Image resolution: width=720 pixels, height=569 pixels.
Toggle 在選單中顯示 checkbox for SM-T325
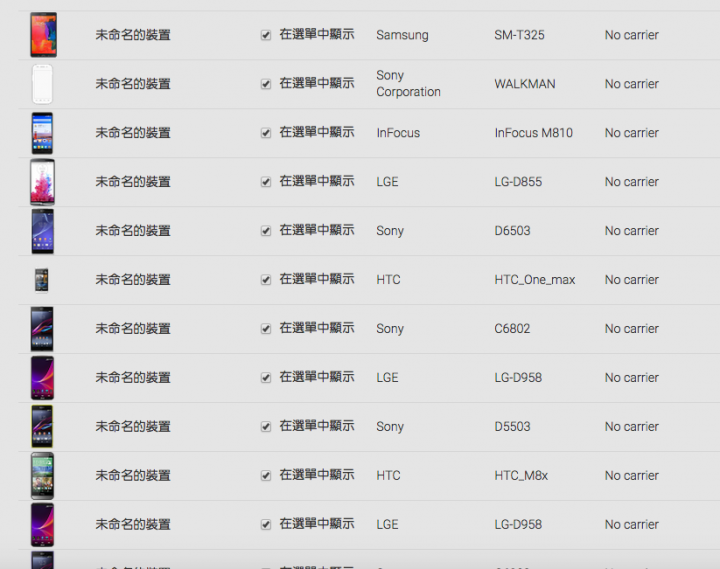coord(266,35)
